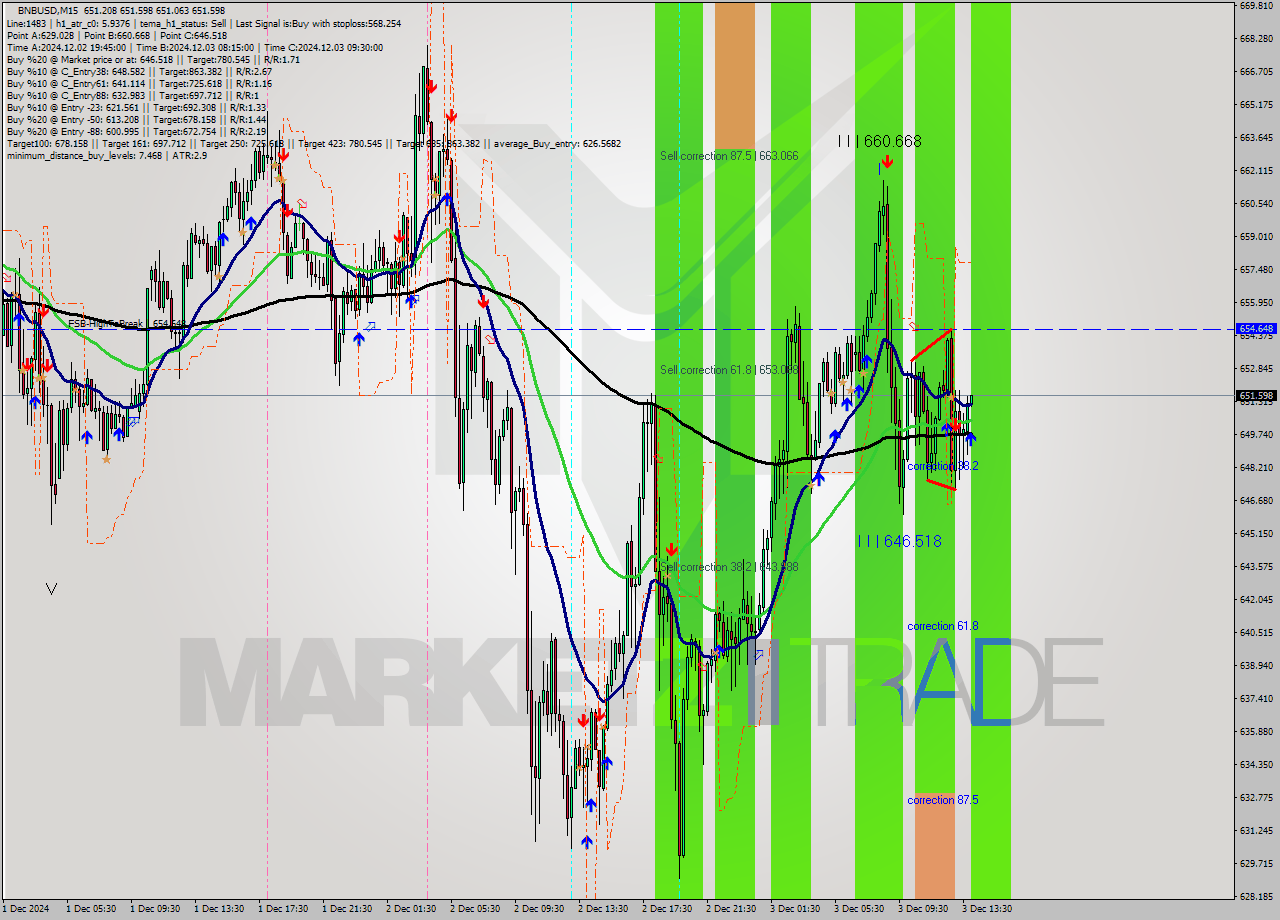Image resolution: width=1280 pixels, height=920 pixels.
Task: Select the blue 'correction 38.2' label
Action: (942, 465)
